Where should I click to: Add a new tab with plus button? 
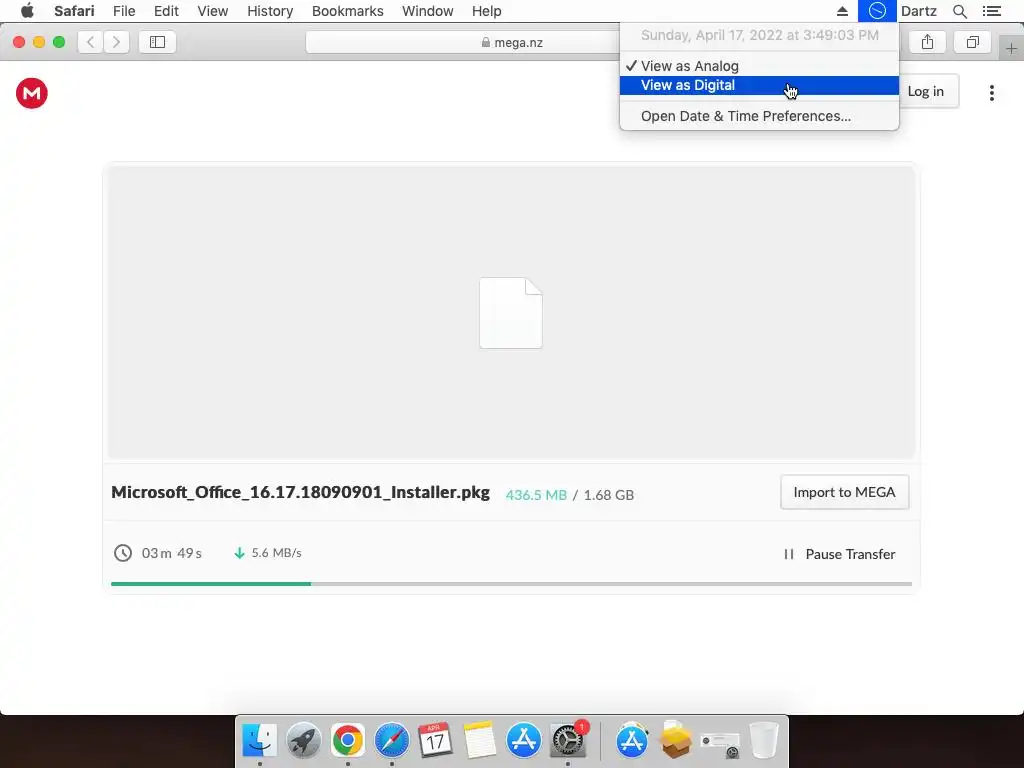click(1011, 48)
